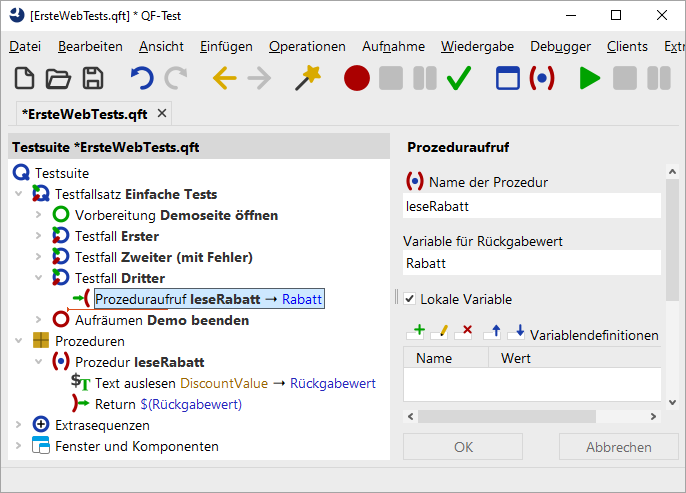The image size is (686, 493).
Task: Click the green checkmark Check recording icon
Action: (459, 78)
